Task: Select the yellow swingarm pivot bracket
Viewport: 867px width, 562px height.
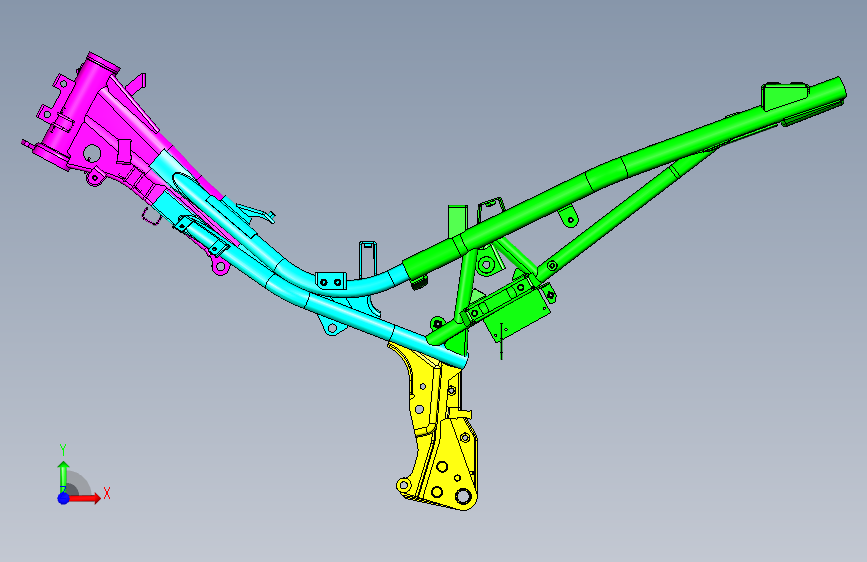Action: pyautogui.click(x=440, y=437)
